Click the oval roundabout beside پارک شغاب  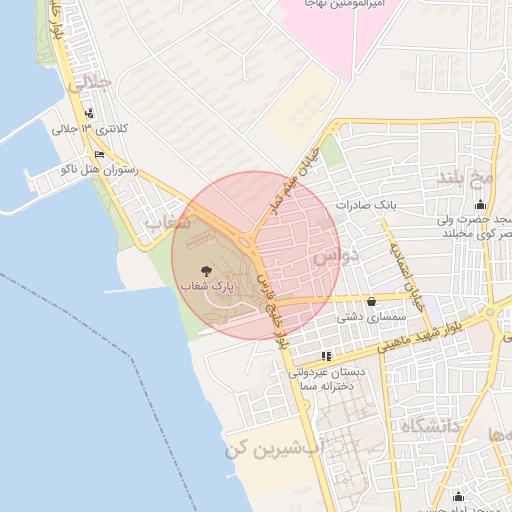click(x=245, y=242)
